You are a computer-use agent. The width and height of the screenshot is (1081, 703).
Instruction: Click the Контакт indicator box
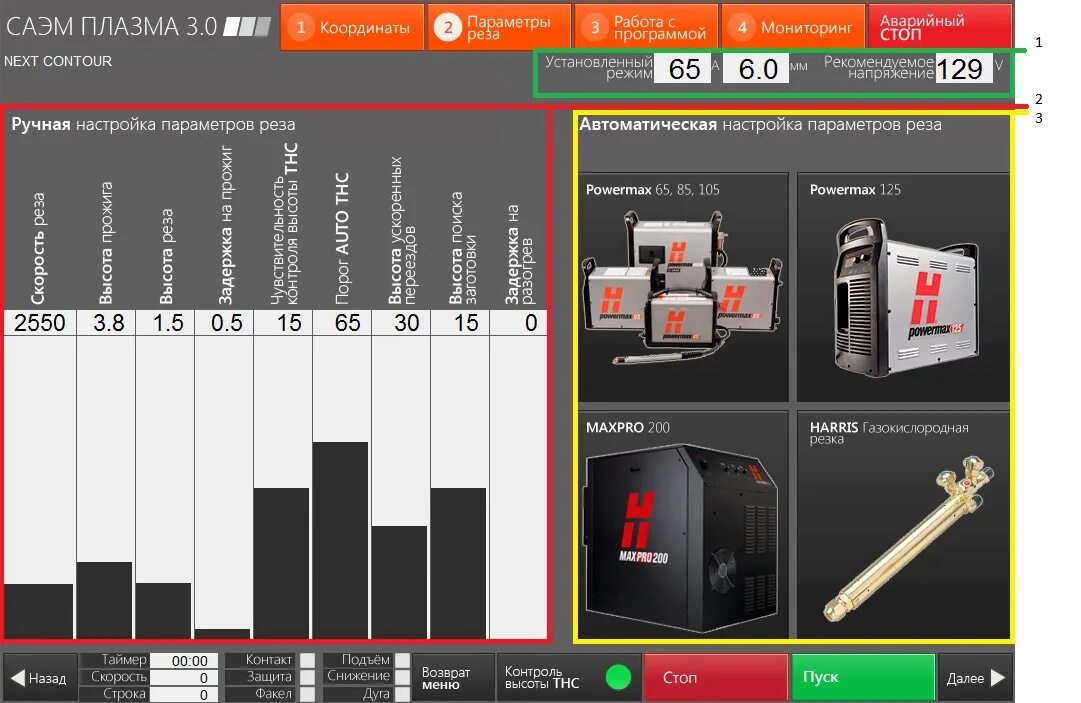[x=307, y=660]
